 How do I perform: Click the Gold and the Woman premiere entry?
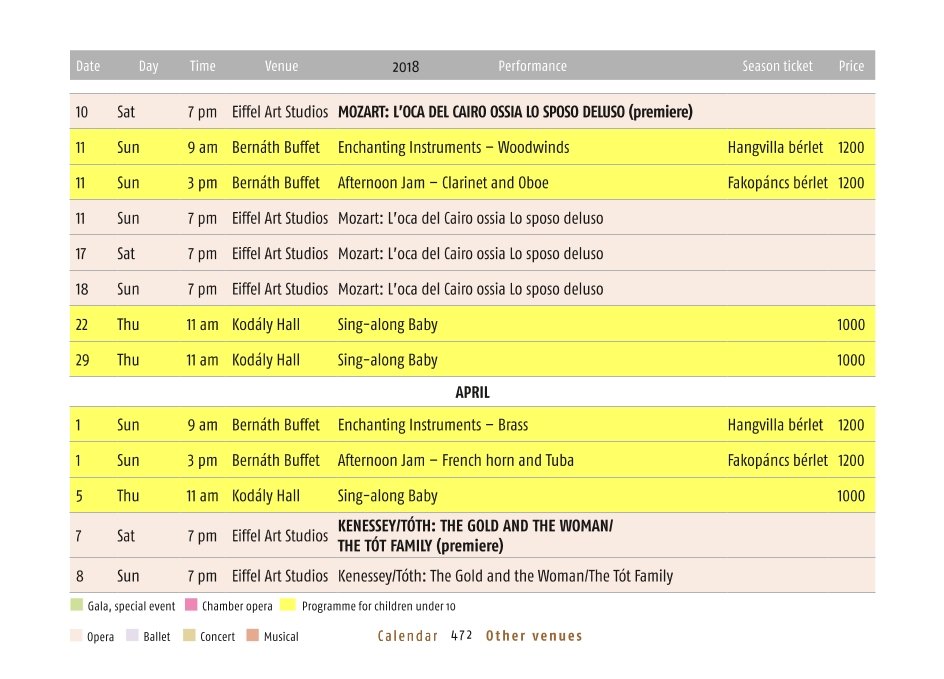(x=475, y=536)
